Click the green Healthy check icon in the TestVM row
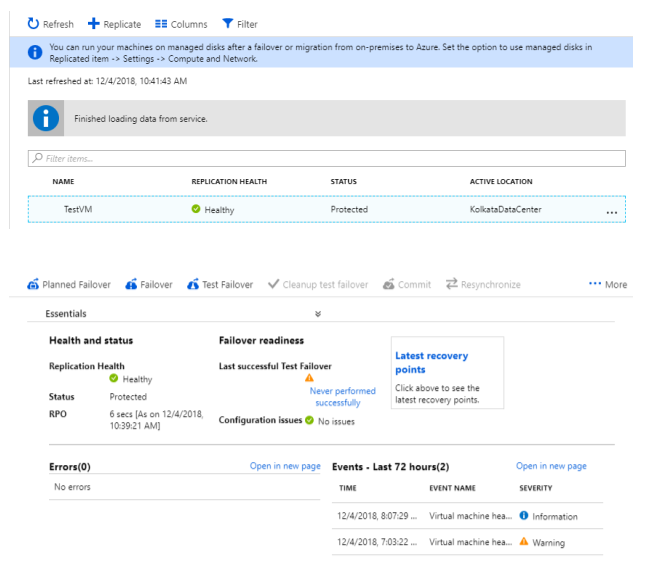The image size is (658, 575). coord(196,209)
